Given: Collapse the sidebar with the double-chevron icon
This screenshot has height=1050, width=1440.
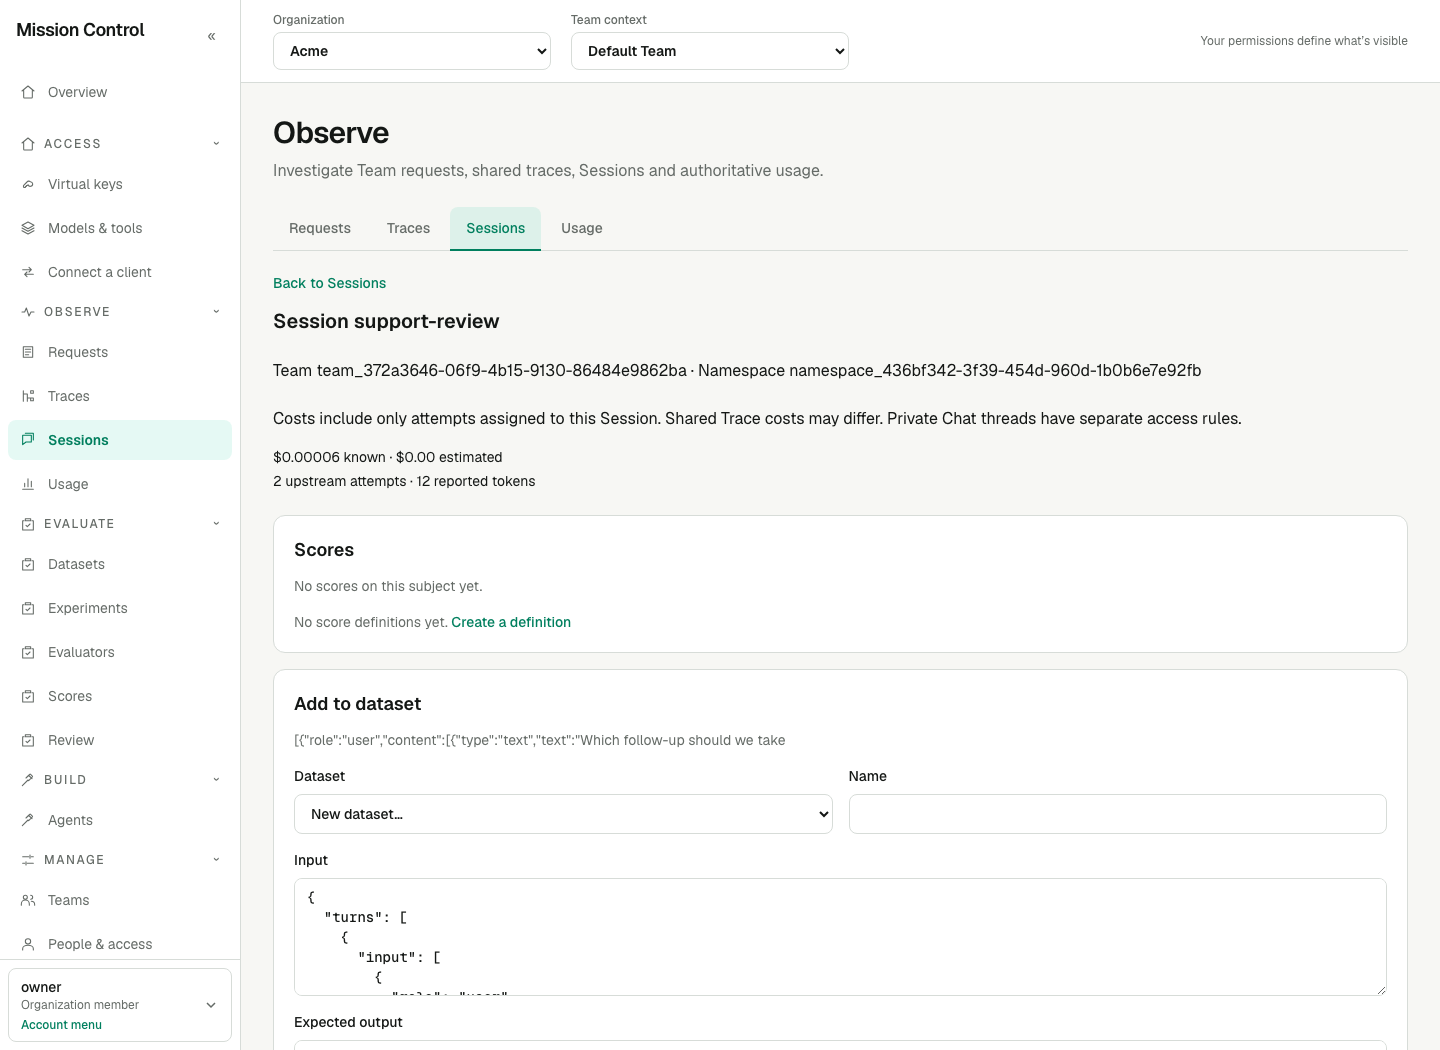Looking at the screenshot, I should coord(211,36).
